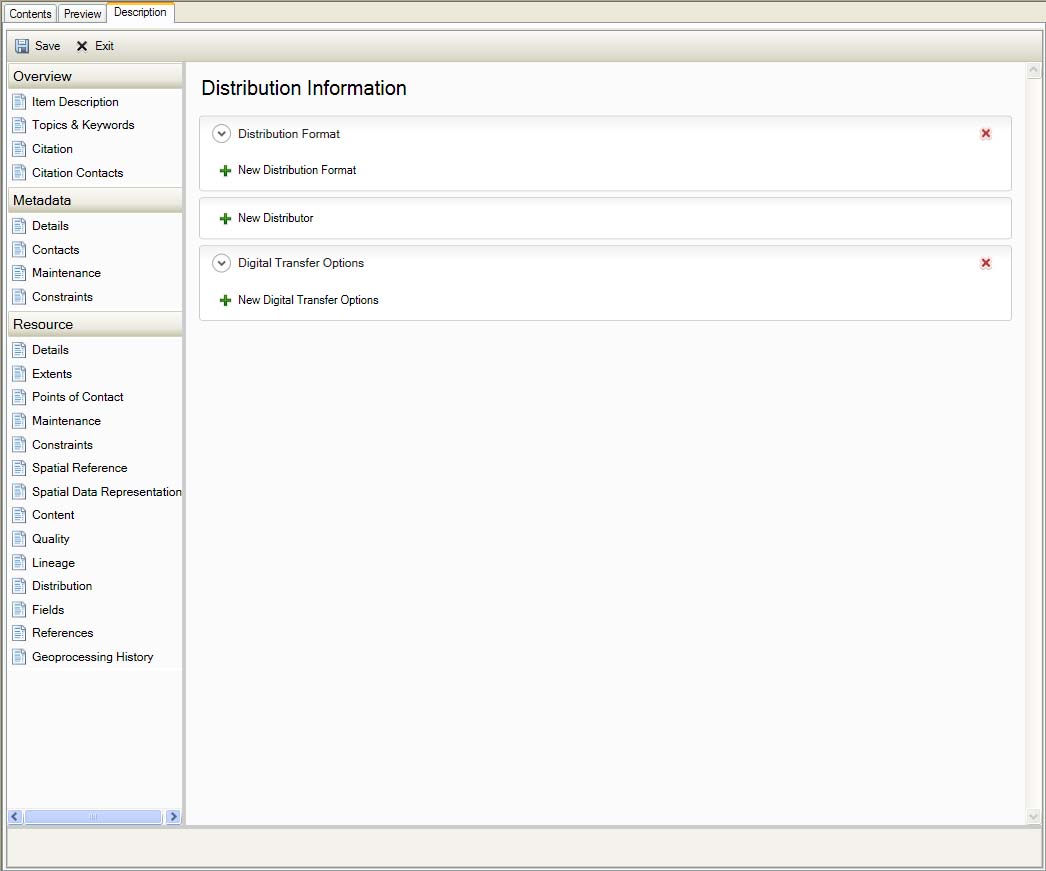Remove the Distribution Format section via red X
This screenshot has width=1046, height=871.
tap(986, 133)
